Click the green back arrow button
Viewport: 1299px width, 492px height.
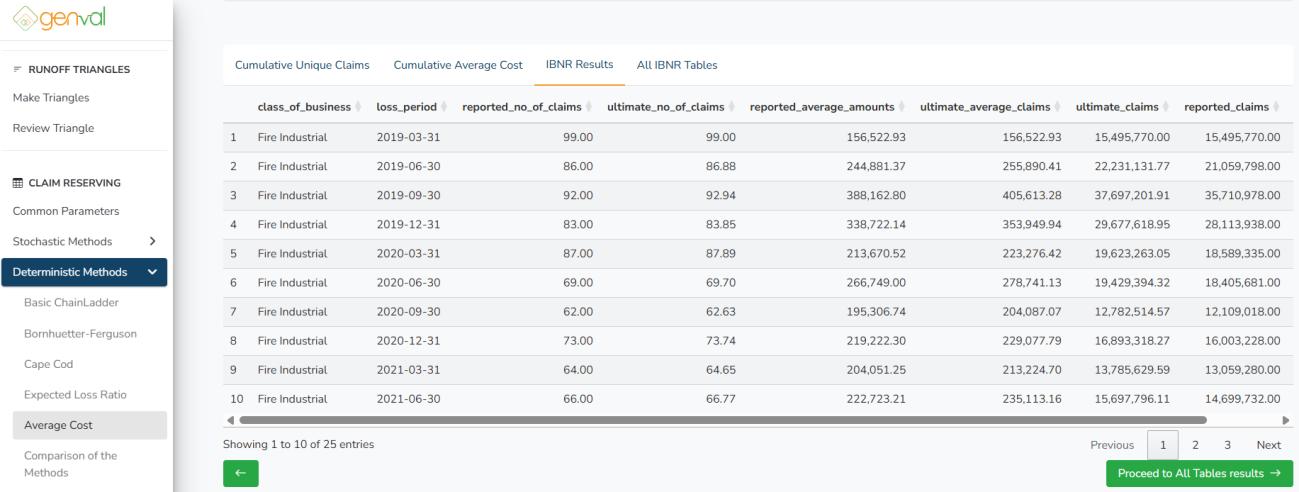point(241,473)
